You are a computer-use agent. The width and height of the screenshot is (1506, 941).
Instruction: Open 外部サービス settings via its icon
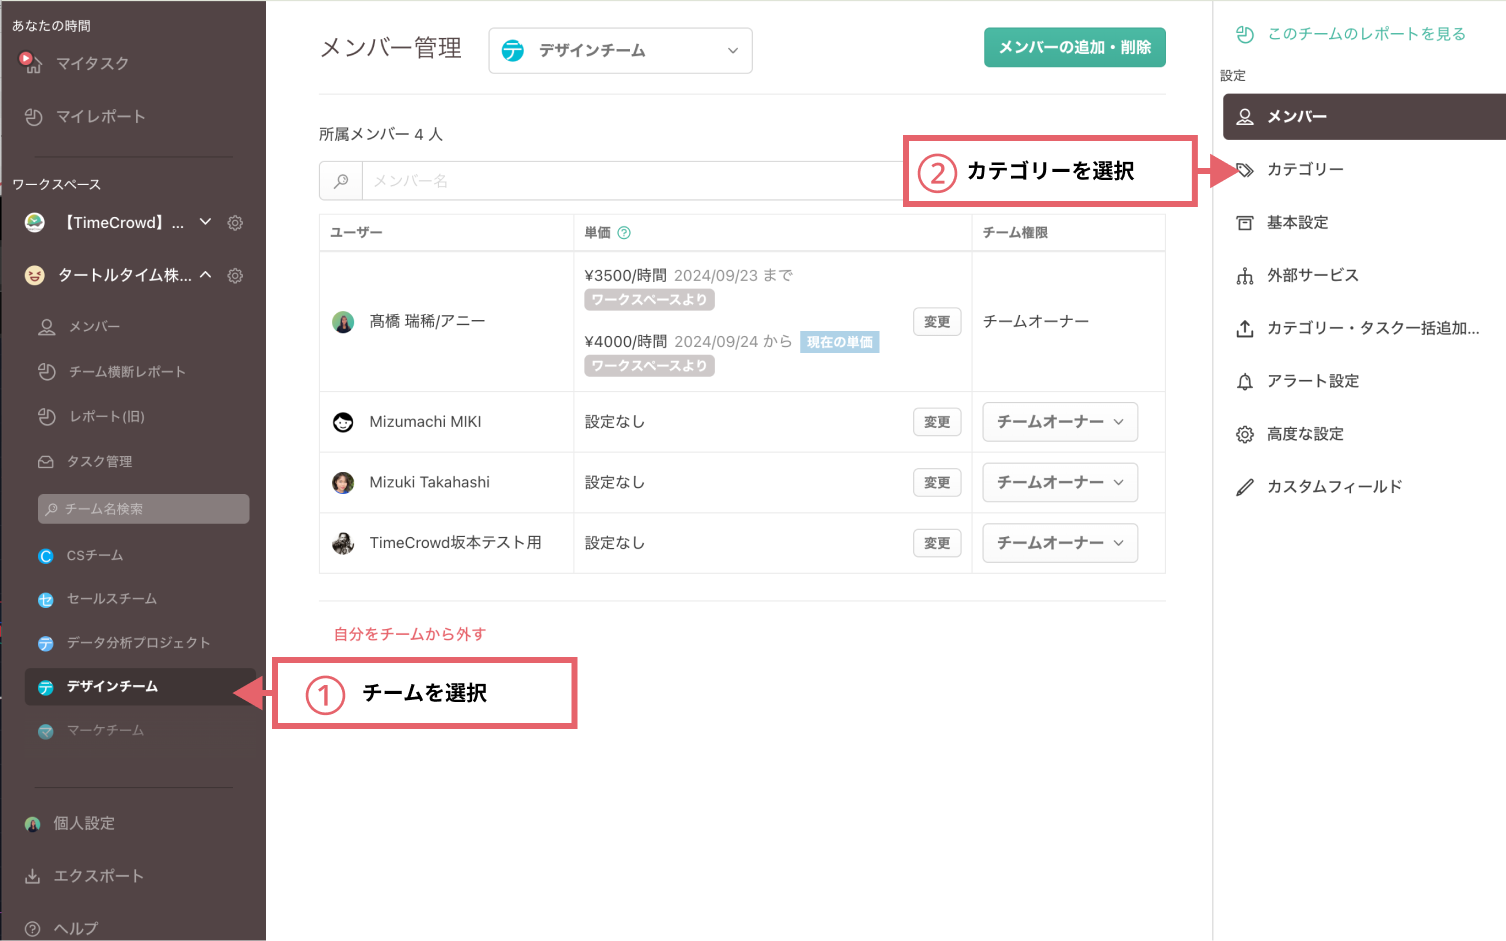click(x=1245, y=276)
